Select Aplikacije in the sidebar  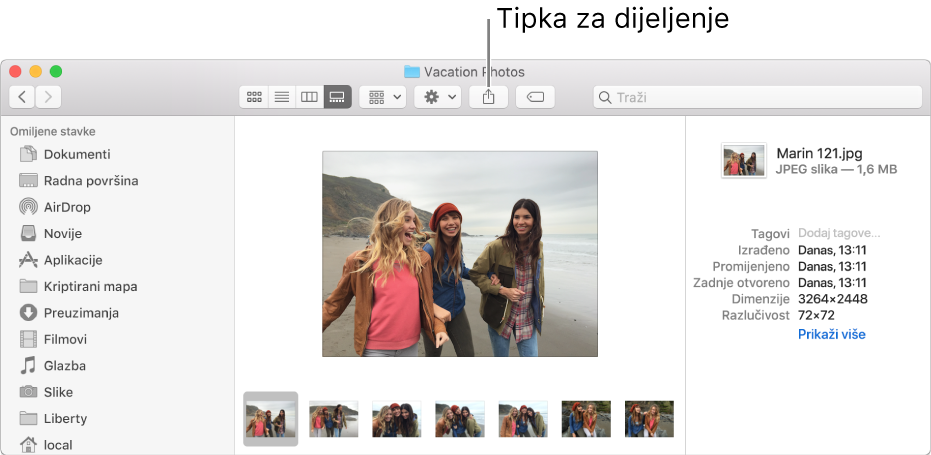tap(72, 260)
